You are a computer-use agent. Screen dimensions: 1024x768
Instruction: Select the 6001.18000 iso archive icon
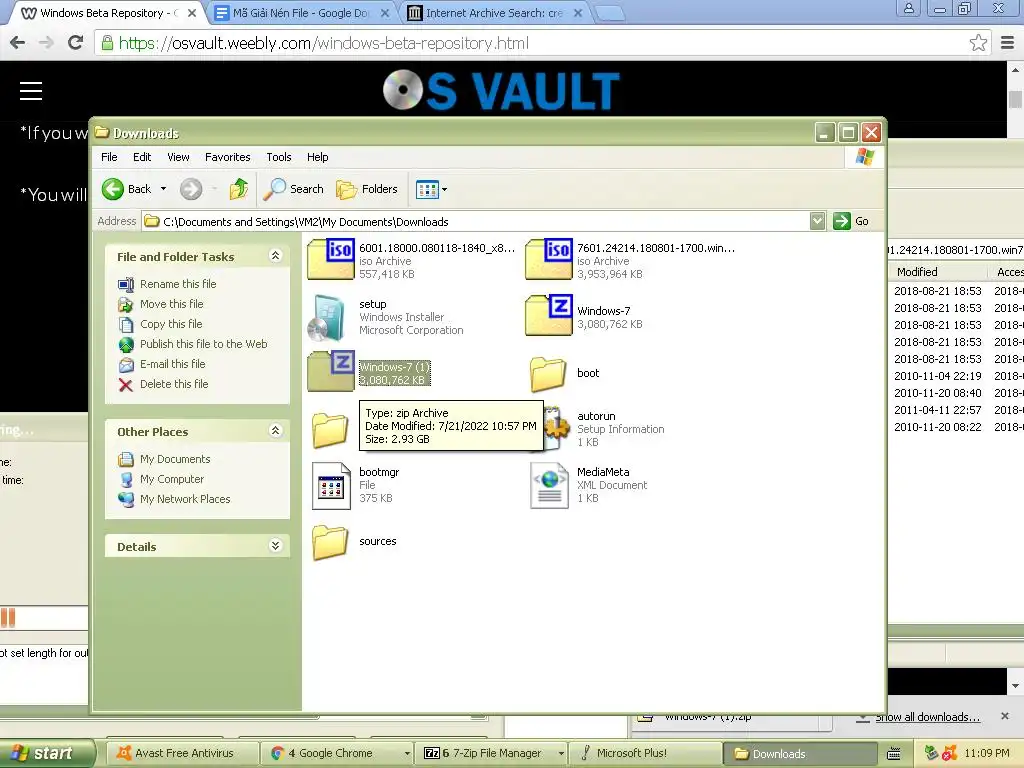click(330, 259)
